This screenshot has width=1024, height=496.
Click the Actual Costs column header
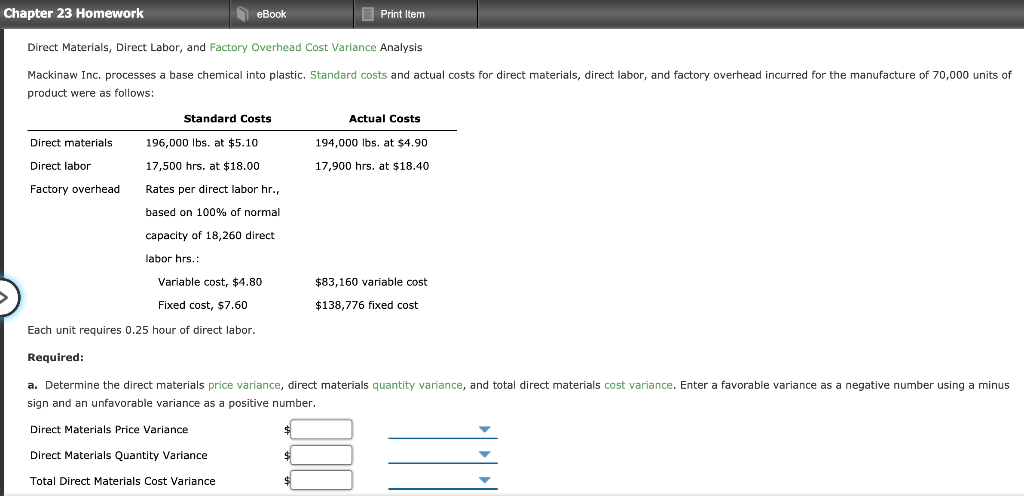tap(385, 119)
